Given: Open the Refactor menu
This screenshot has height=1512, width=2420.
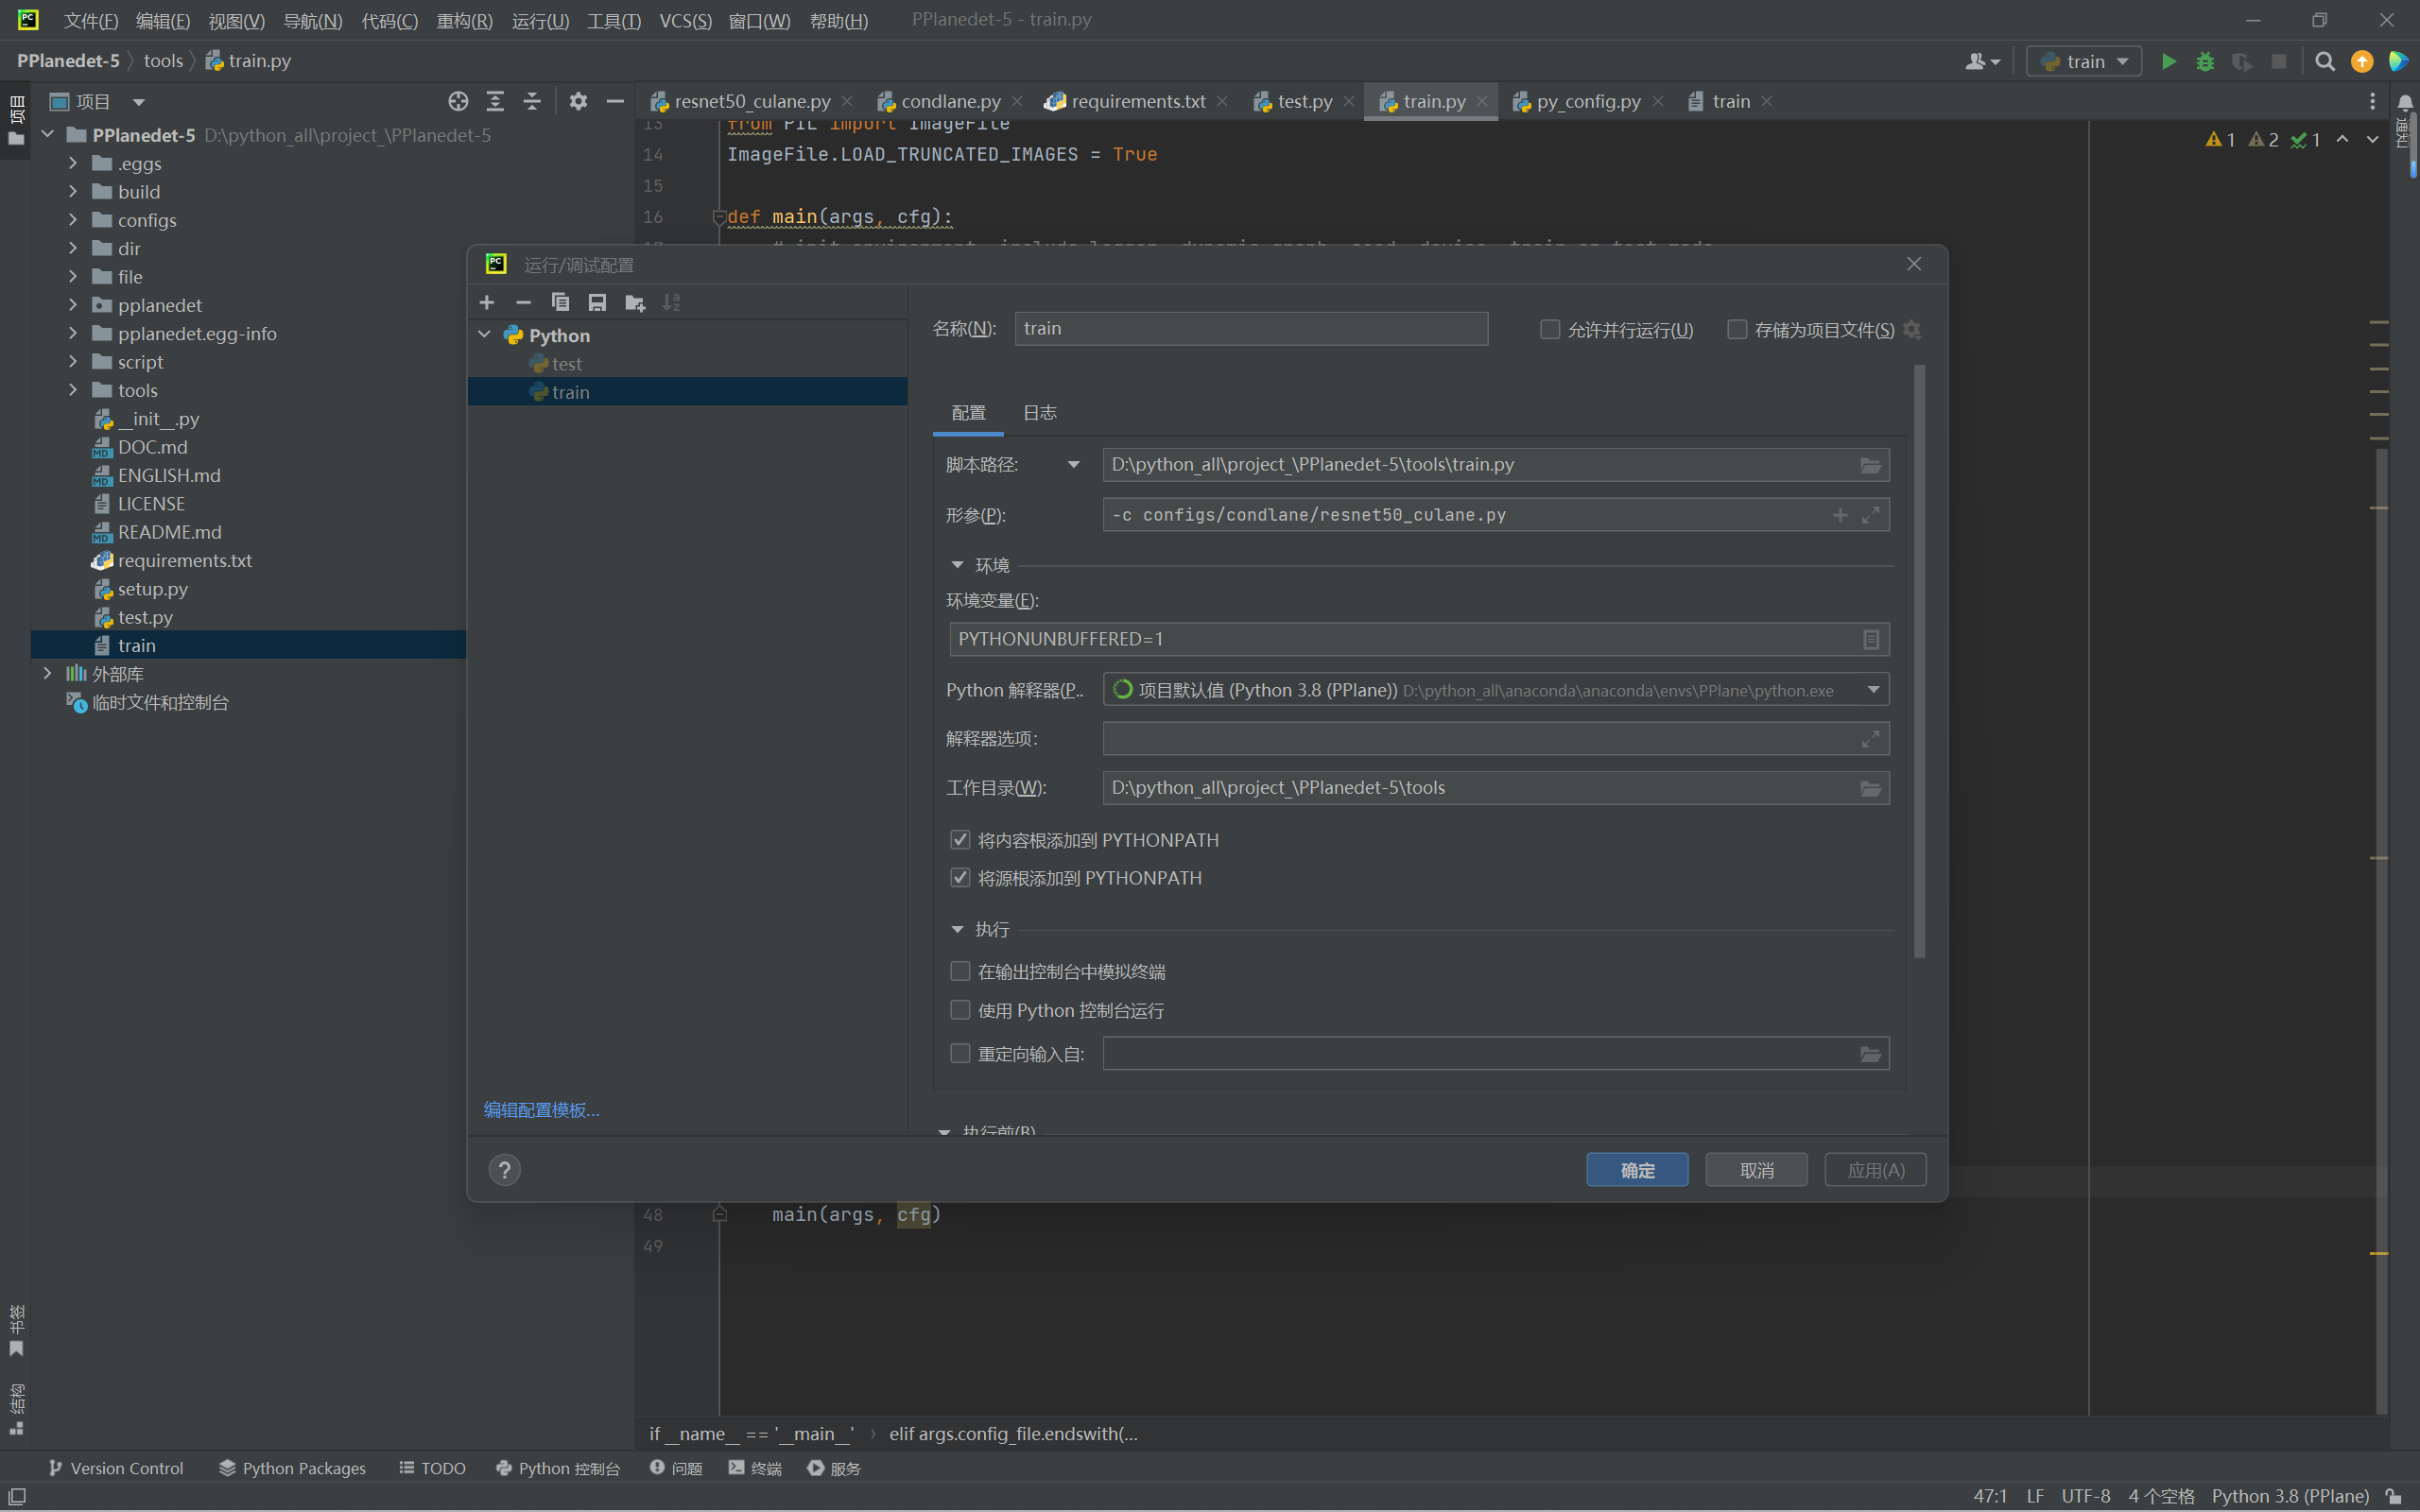Looking at the screenshot, I should tap(464, 21).
